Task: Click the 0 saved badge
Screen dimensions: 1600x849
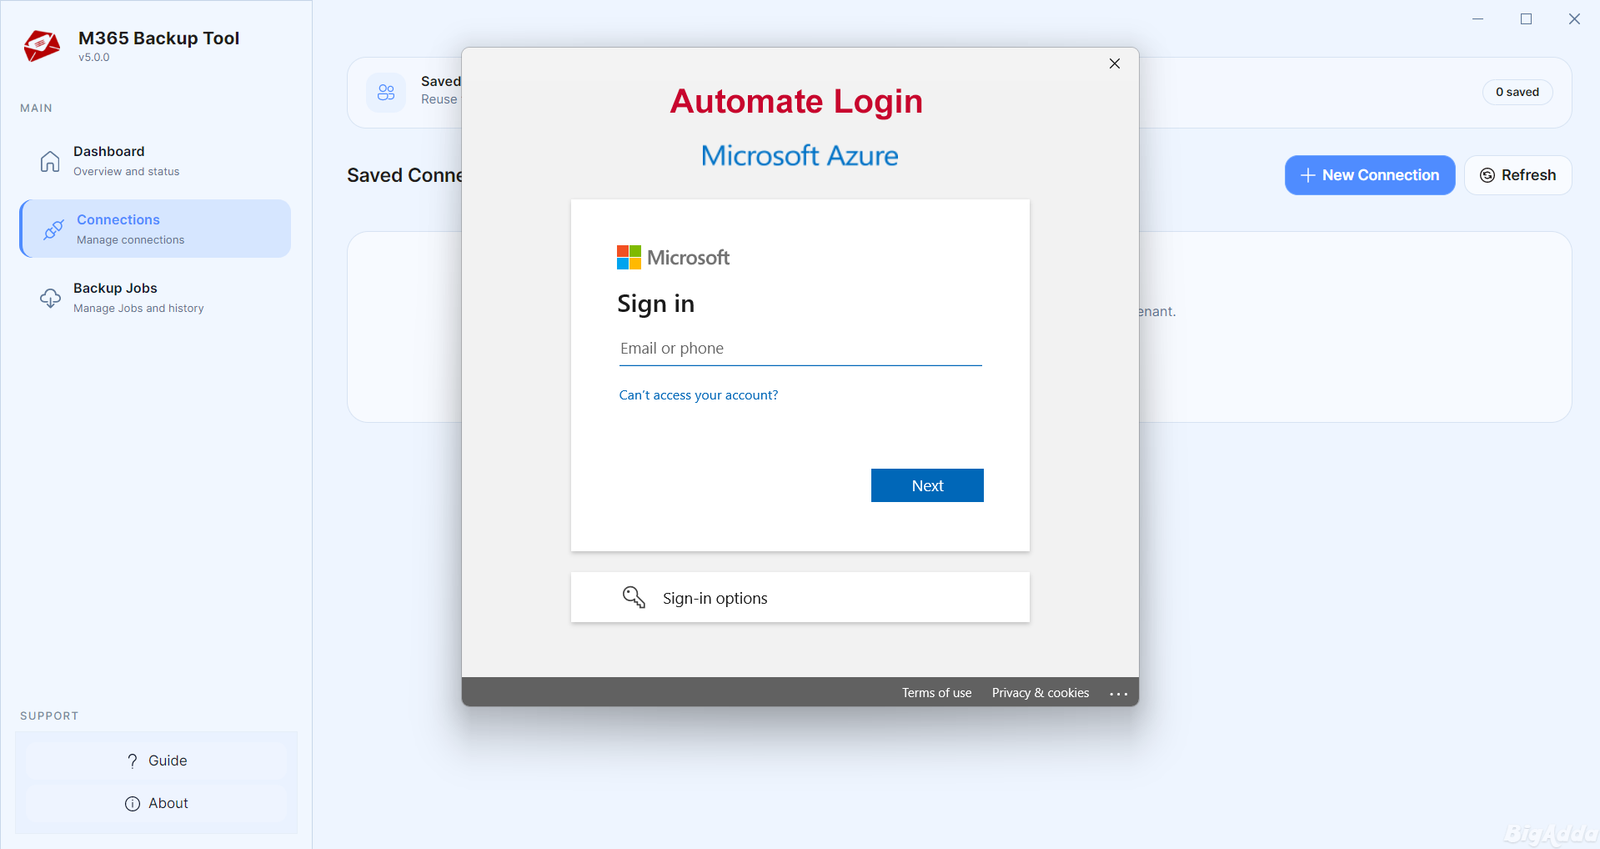Action: coord(1517,92)
